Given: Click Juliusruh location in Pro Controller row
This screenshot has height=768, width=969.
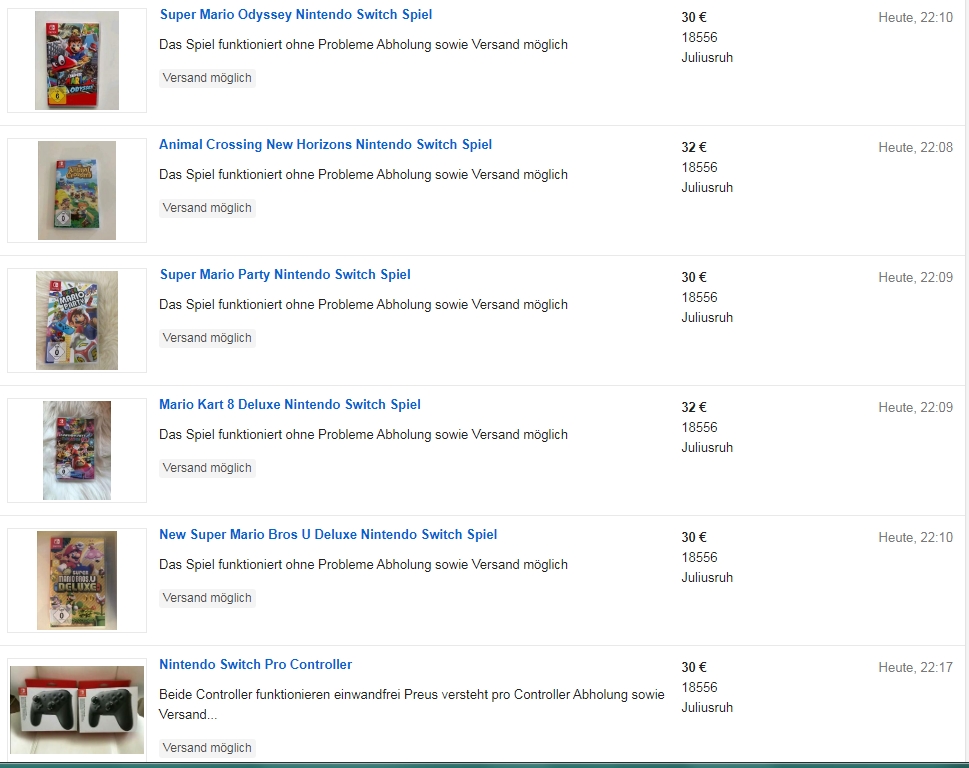Looking at the screenshot, I should (707, 707).
